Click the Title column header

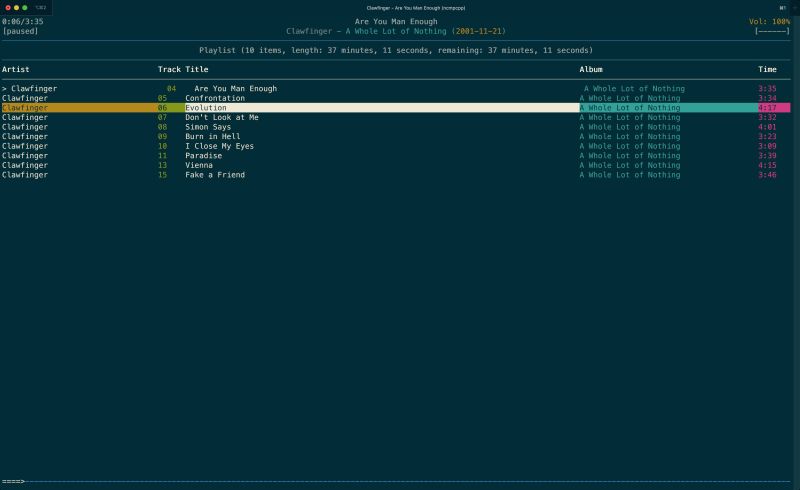click(x=196, y=69)
